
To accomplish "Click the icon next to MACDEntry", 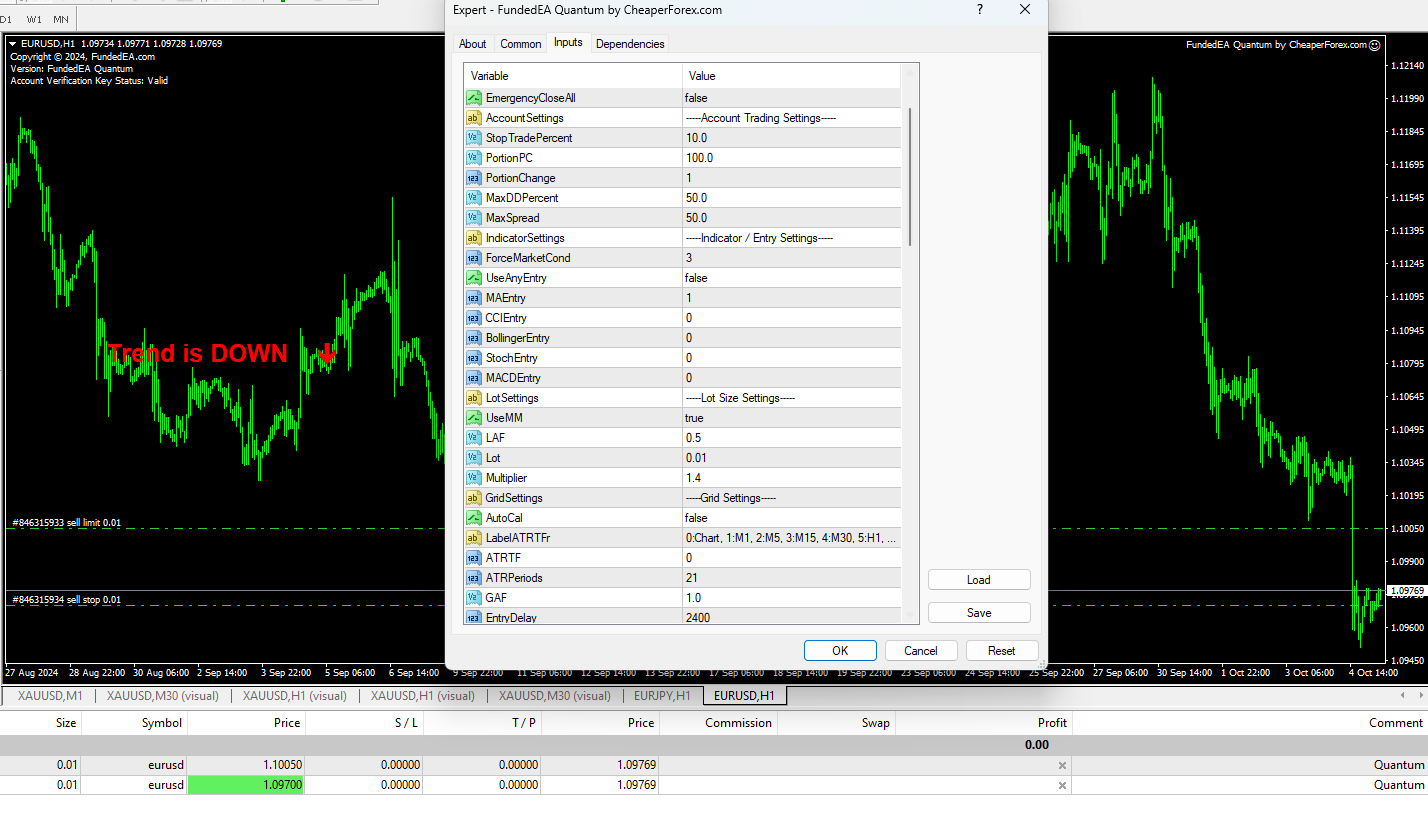I will (x=474, y=378).
